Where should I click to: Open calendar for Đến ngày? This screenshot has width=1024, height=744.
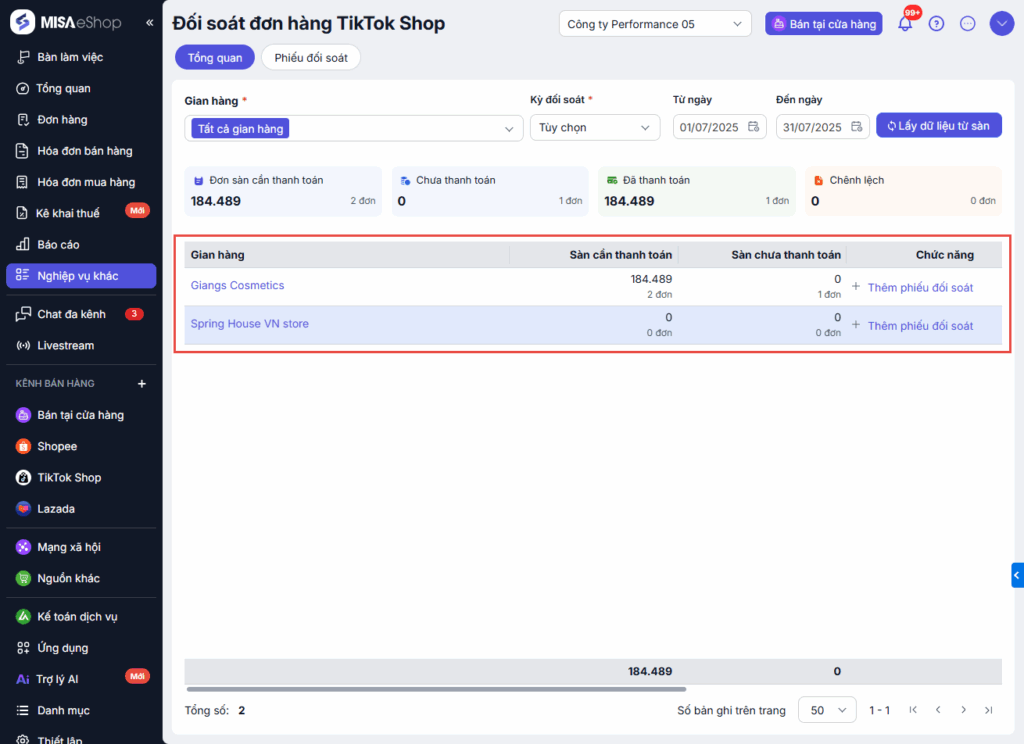pos(857,127)
